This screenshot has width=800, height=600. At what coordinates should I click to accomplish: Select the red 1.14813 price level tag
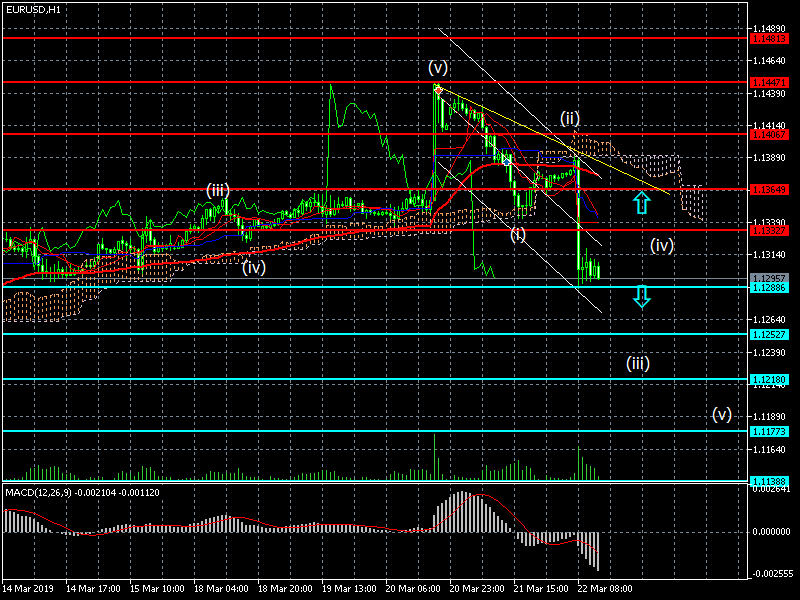point(769,39)
